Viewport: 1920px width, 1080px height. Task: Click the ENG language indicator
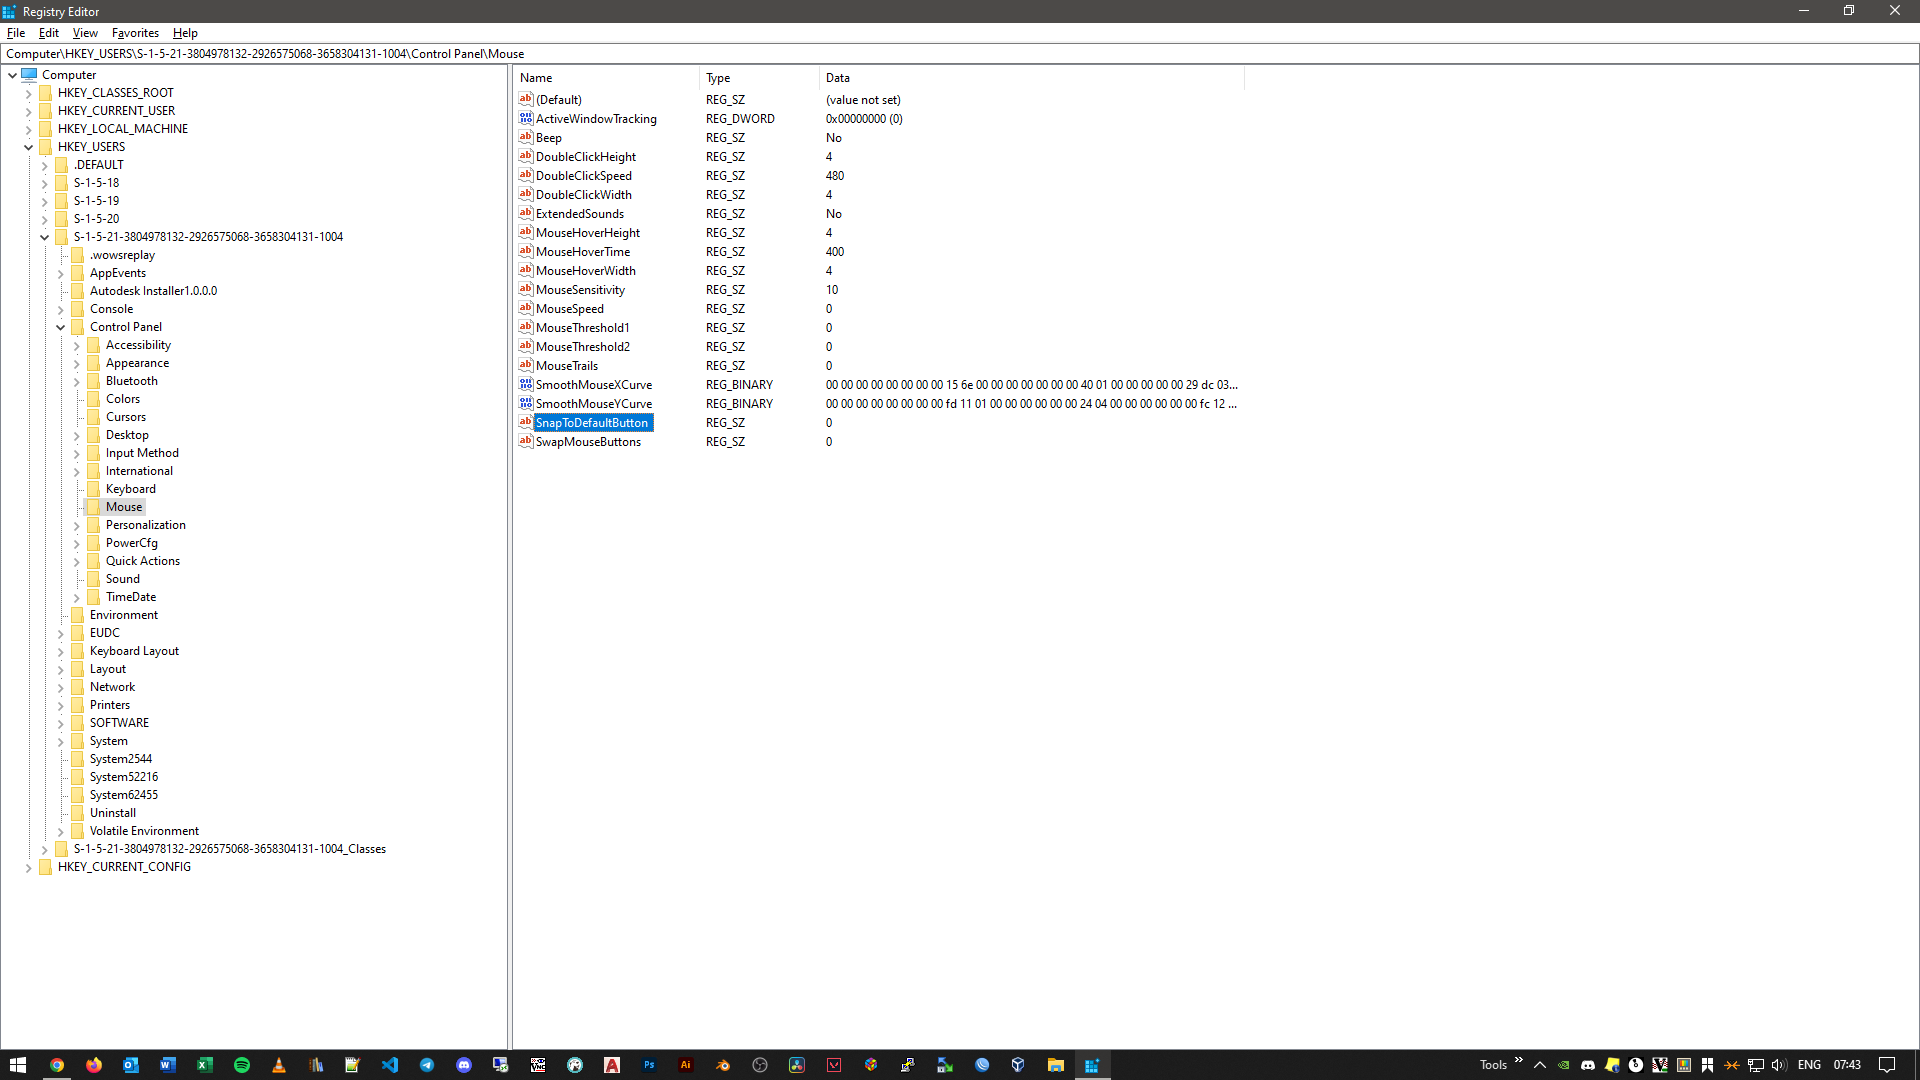click(1809, 1065)
